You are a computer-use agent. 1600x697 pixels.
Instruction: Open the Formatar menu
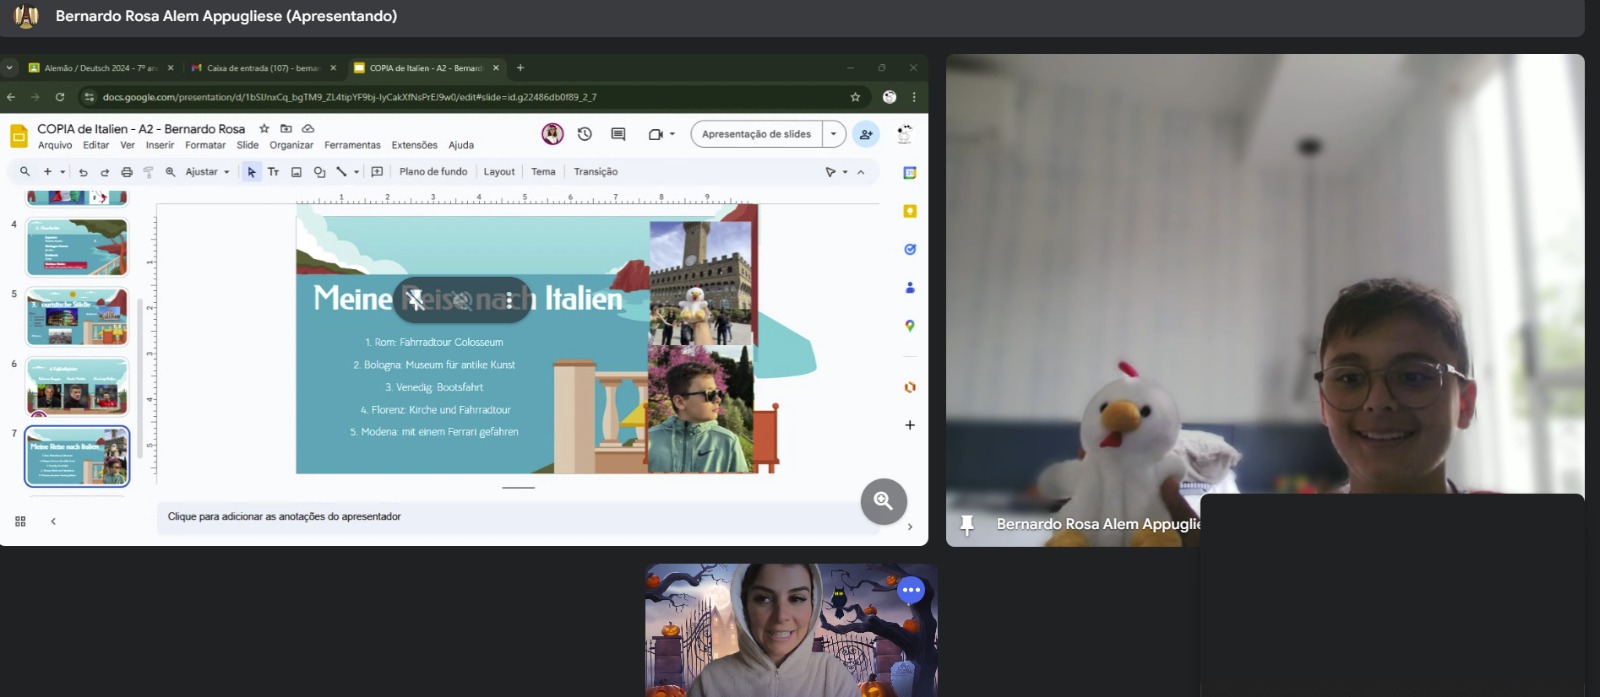click(205, 145)
